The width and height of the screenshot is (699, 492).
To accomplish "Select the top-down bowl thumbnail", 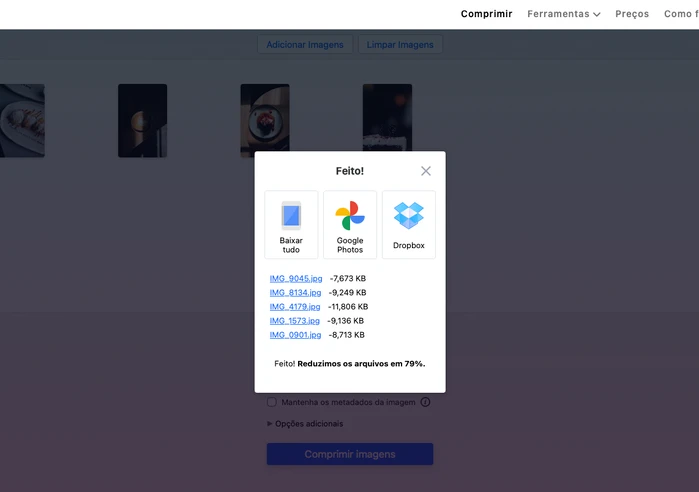I will pyautogui.click(x=265, y=120).
